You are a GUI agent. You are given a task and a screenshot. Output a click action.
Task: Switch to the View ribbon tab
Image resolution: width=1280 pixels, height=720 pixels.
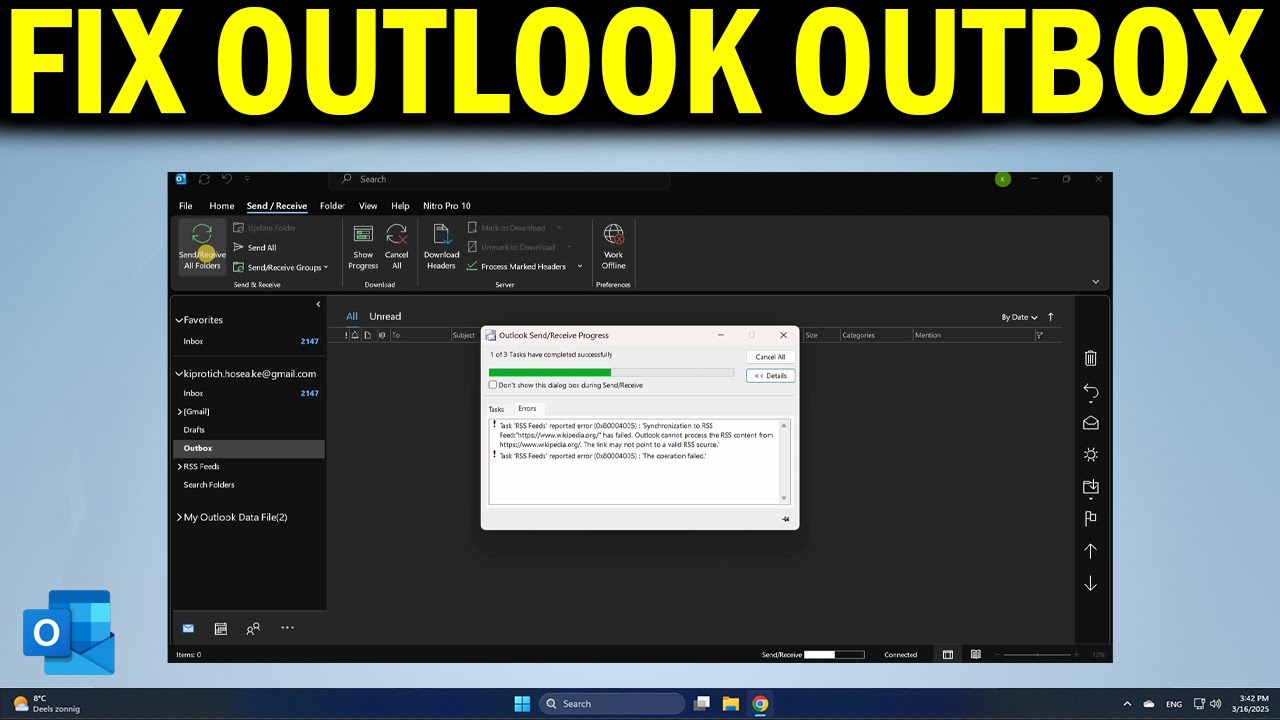tap(368, 206)
